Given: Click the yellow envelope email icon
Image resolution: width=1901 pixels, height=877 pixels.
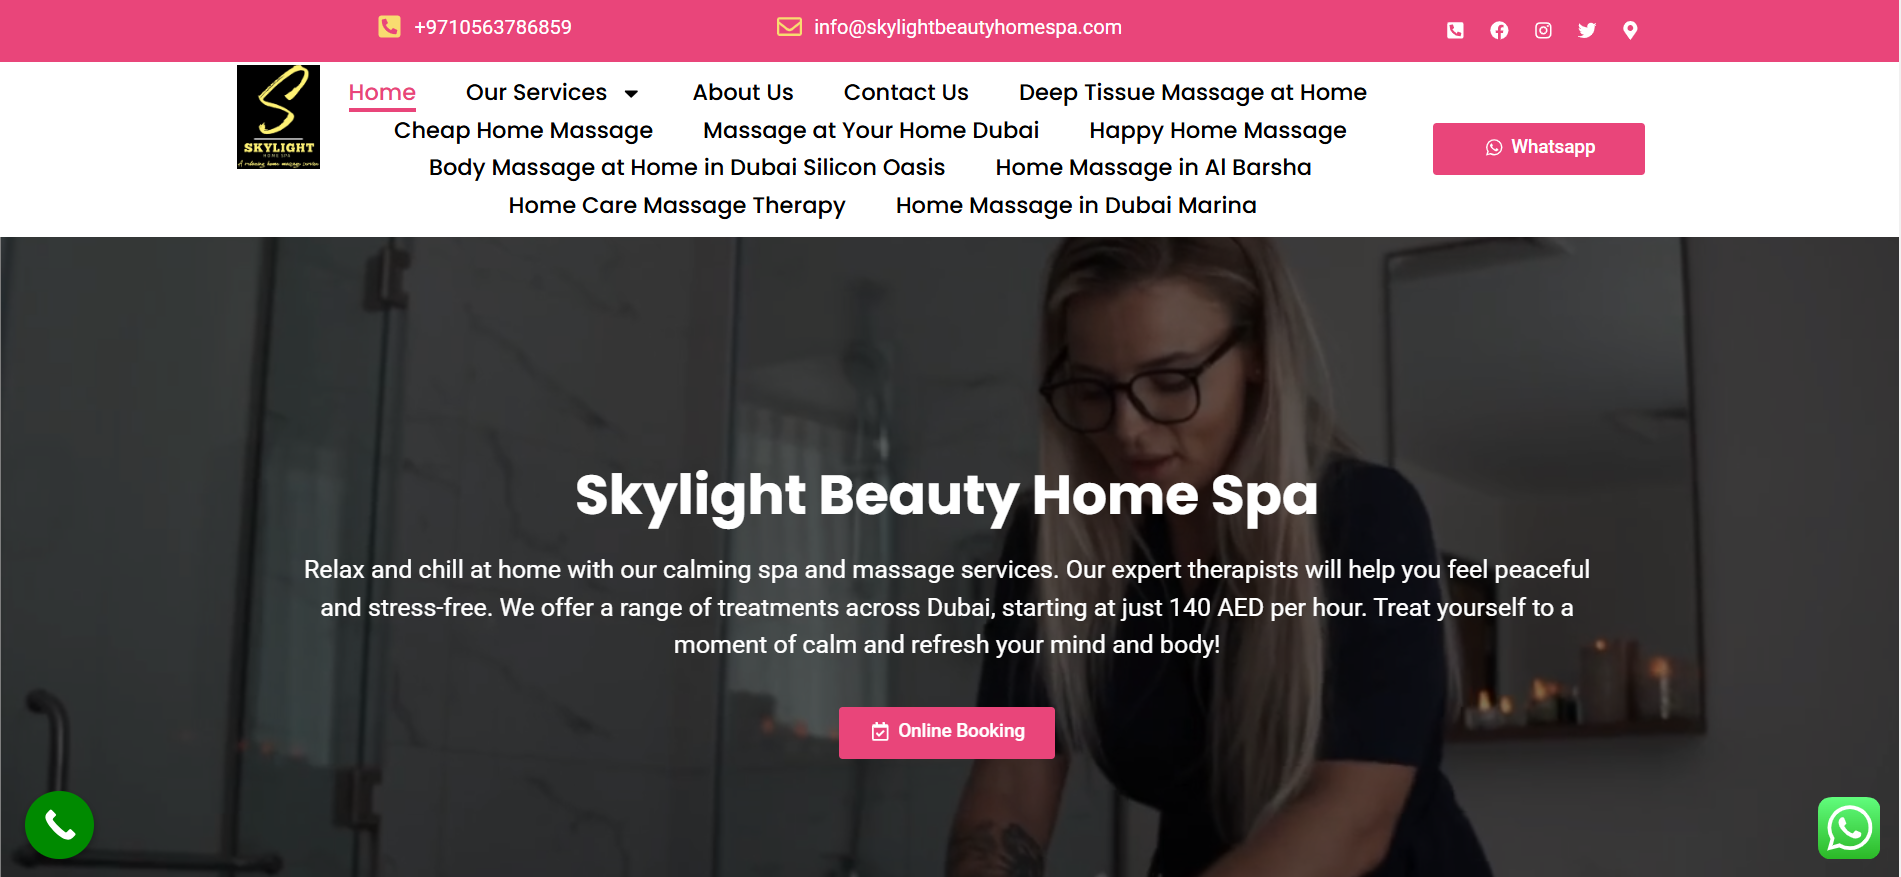Looking at the screenshot, I should [789, 27].
